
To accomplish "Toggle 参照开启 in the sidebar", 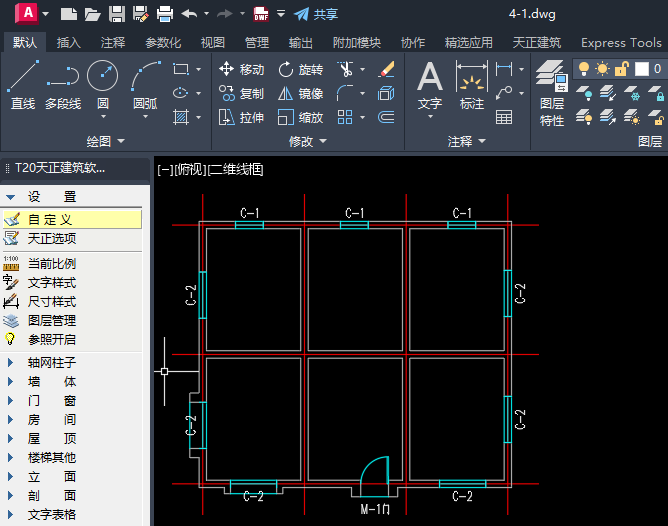I will pyautogui.click(x=51, y=339).
